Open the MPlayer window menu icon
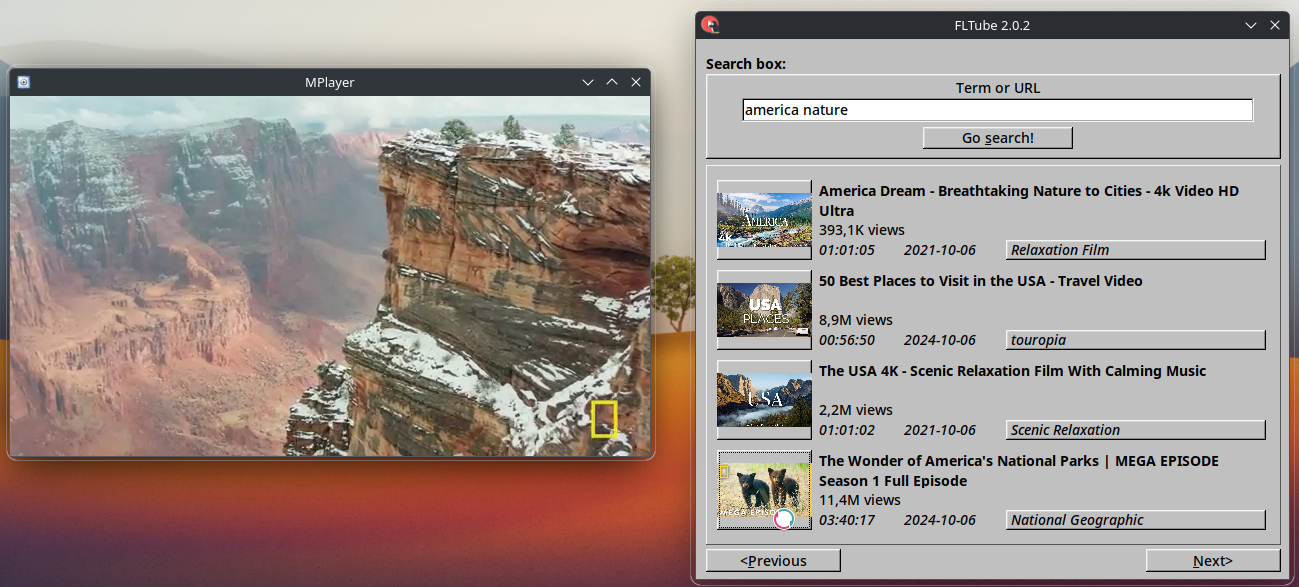Viewport: 1299px width, 587px height. tap(24, 82)
